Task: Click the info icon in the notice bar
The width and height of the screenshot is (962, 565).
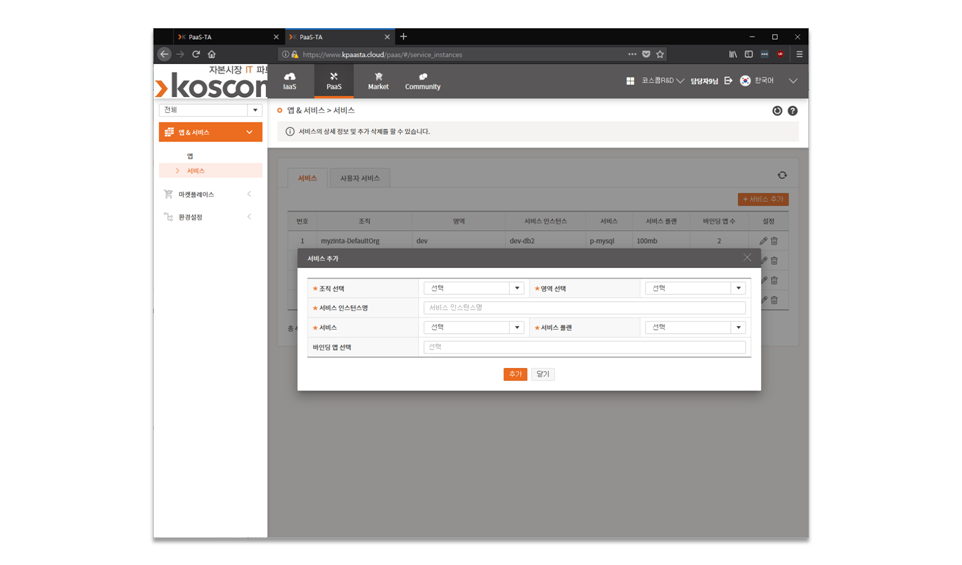Action: (290, 131)
